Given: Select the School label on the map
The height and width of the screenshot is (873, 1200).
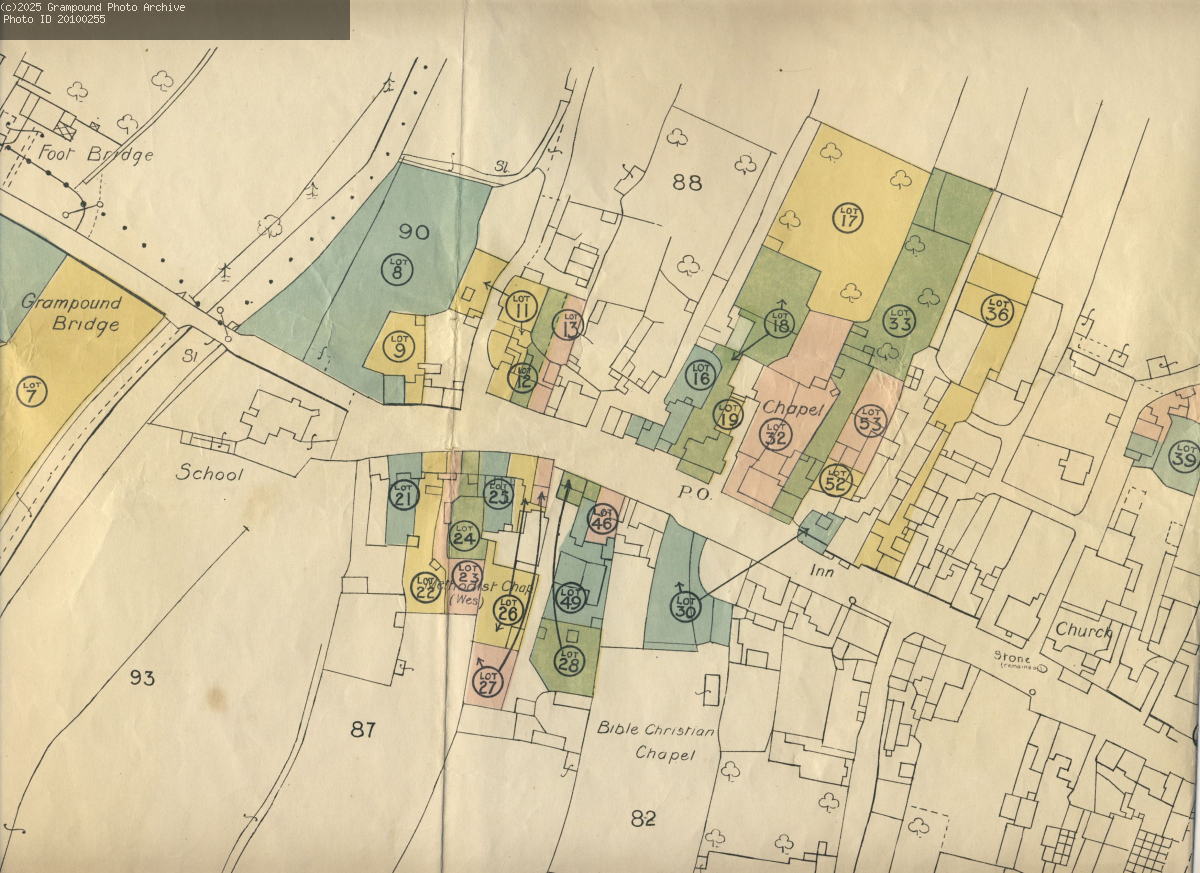Looking at the screenshot, I should point(209,473).
